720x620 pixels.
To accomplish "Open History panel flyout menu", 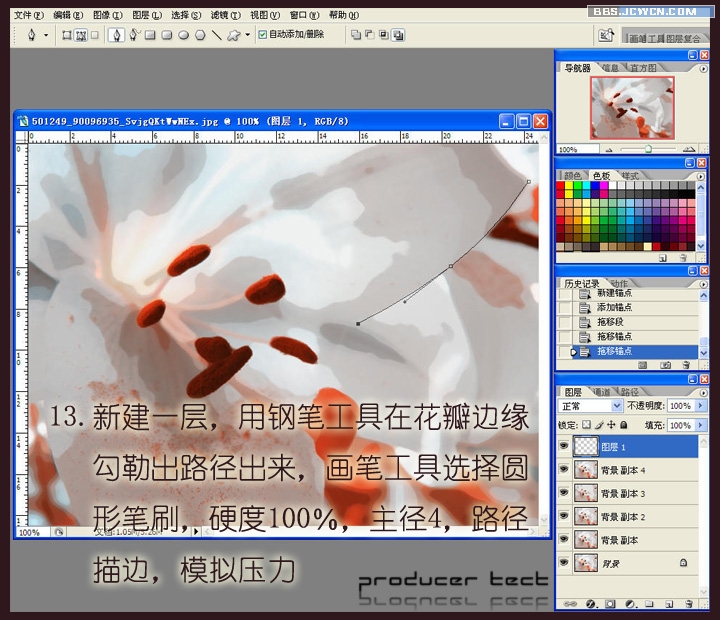I will 703,284.
